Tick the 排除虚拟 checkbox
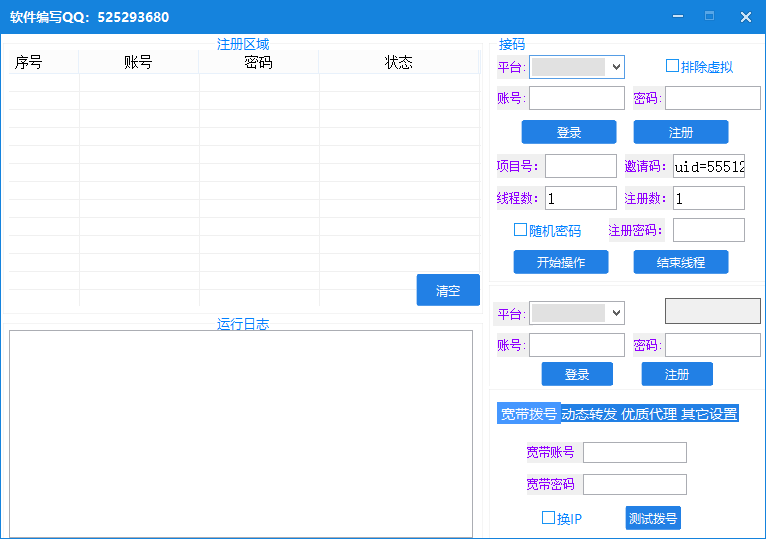This screenshot has height=539, width=766. point(673,66)
